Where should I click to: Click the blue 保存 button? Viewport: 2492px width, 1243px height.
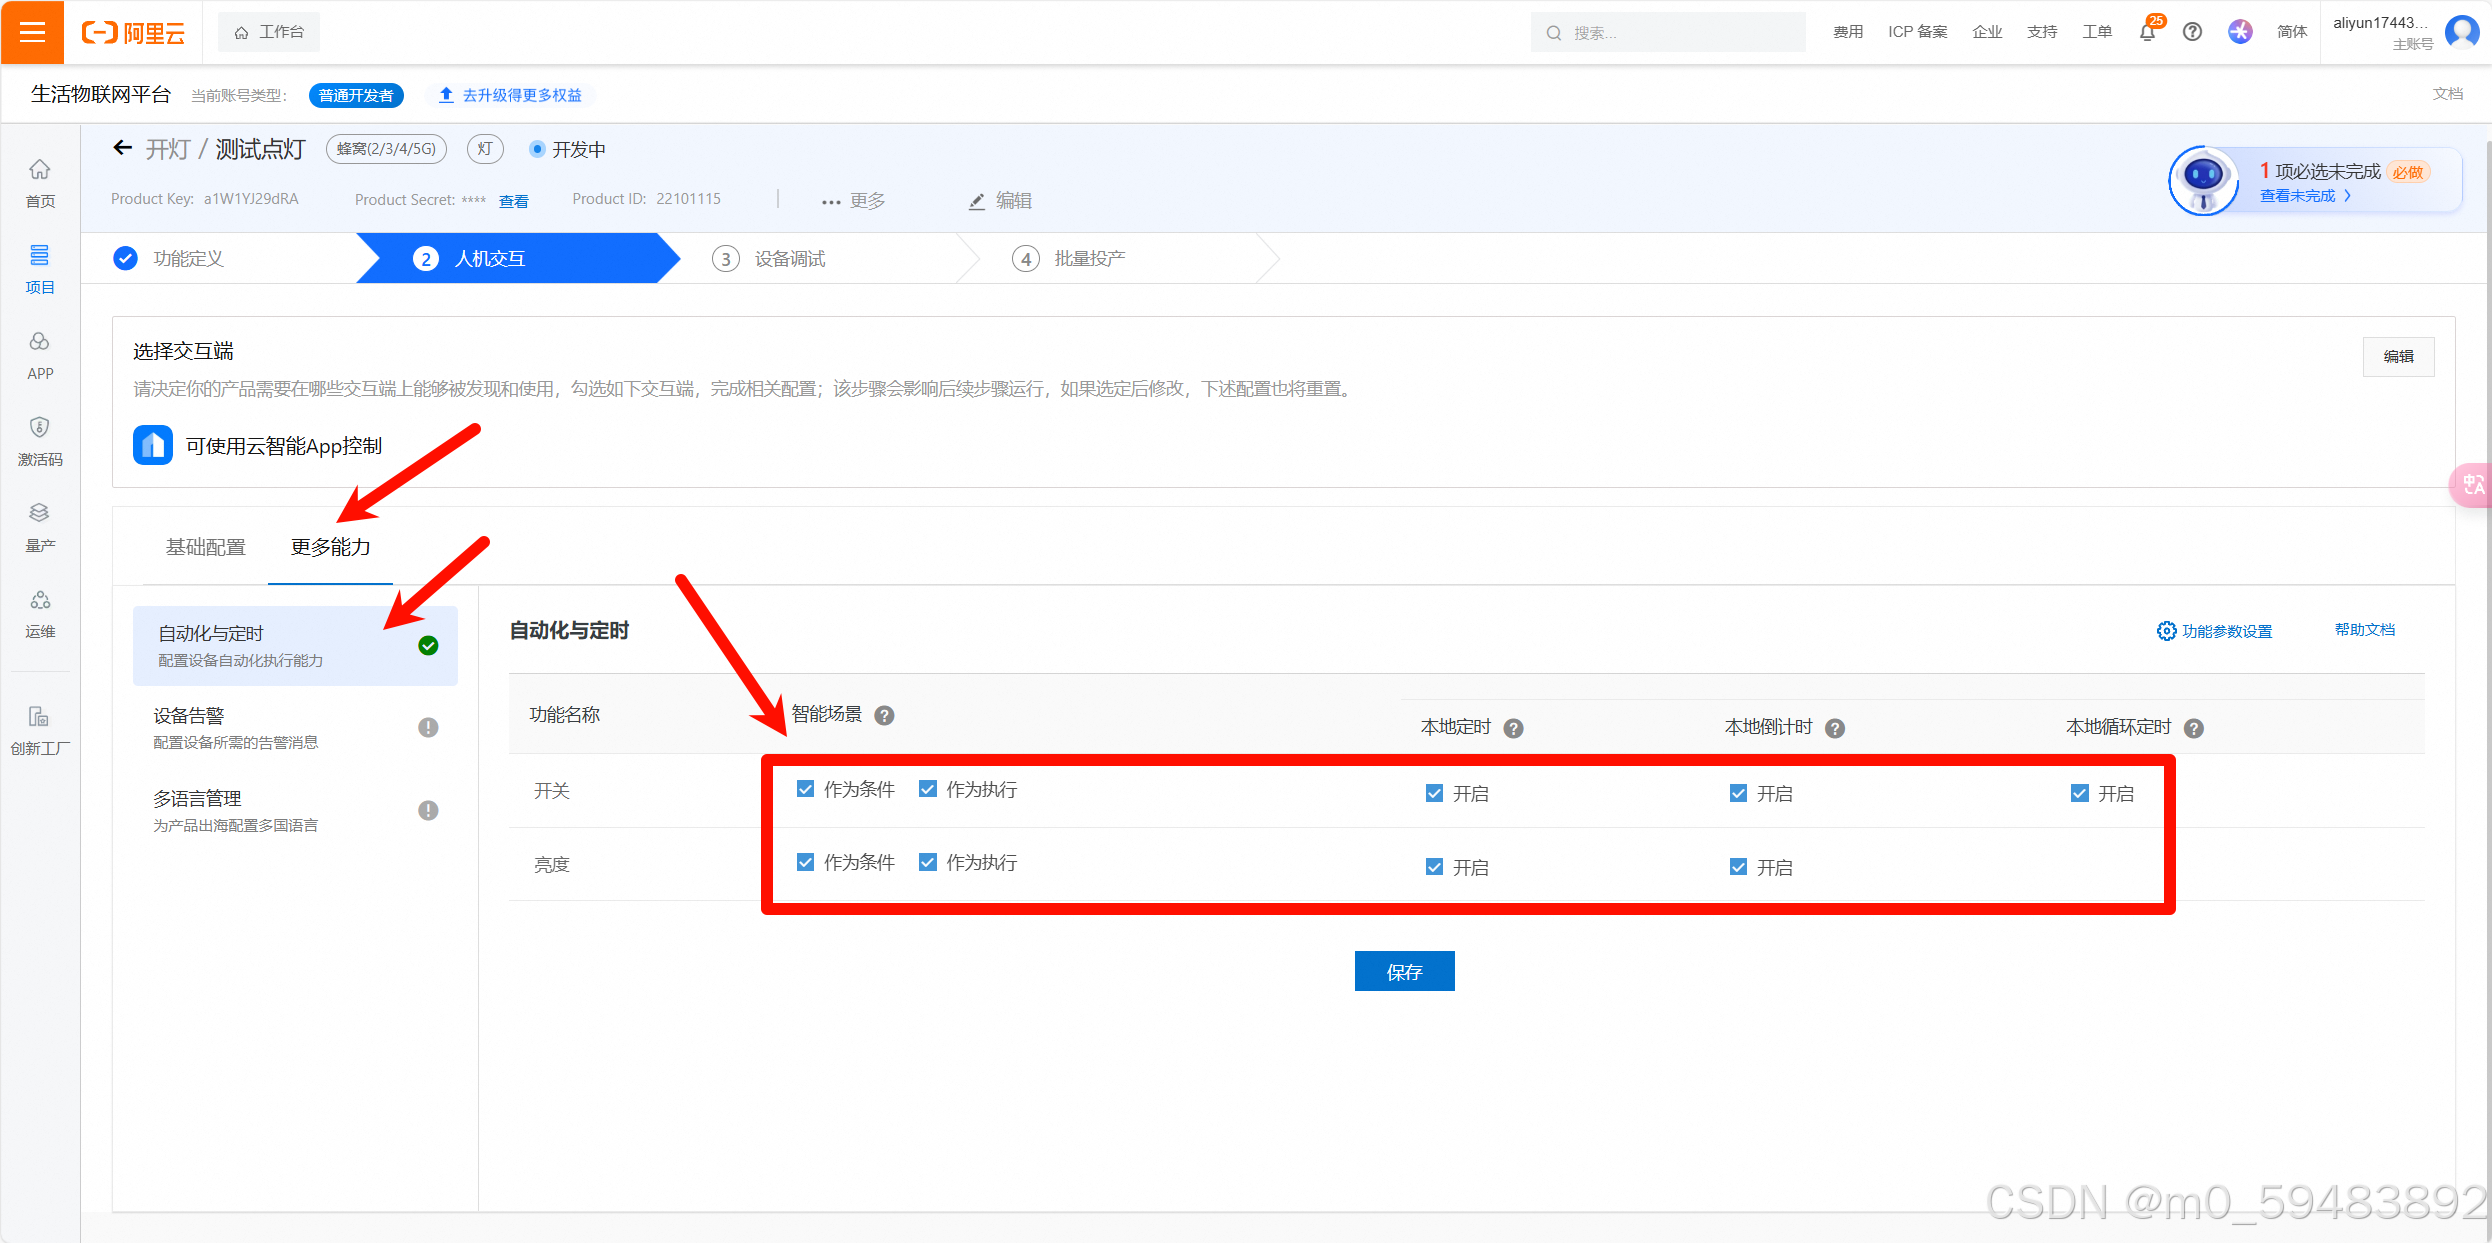[1404, 971]
